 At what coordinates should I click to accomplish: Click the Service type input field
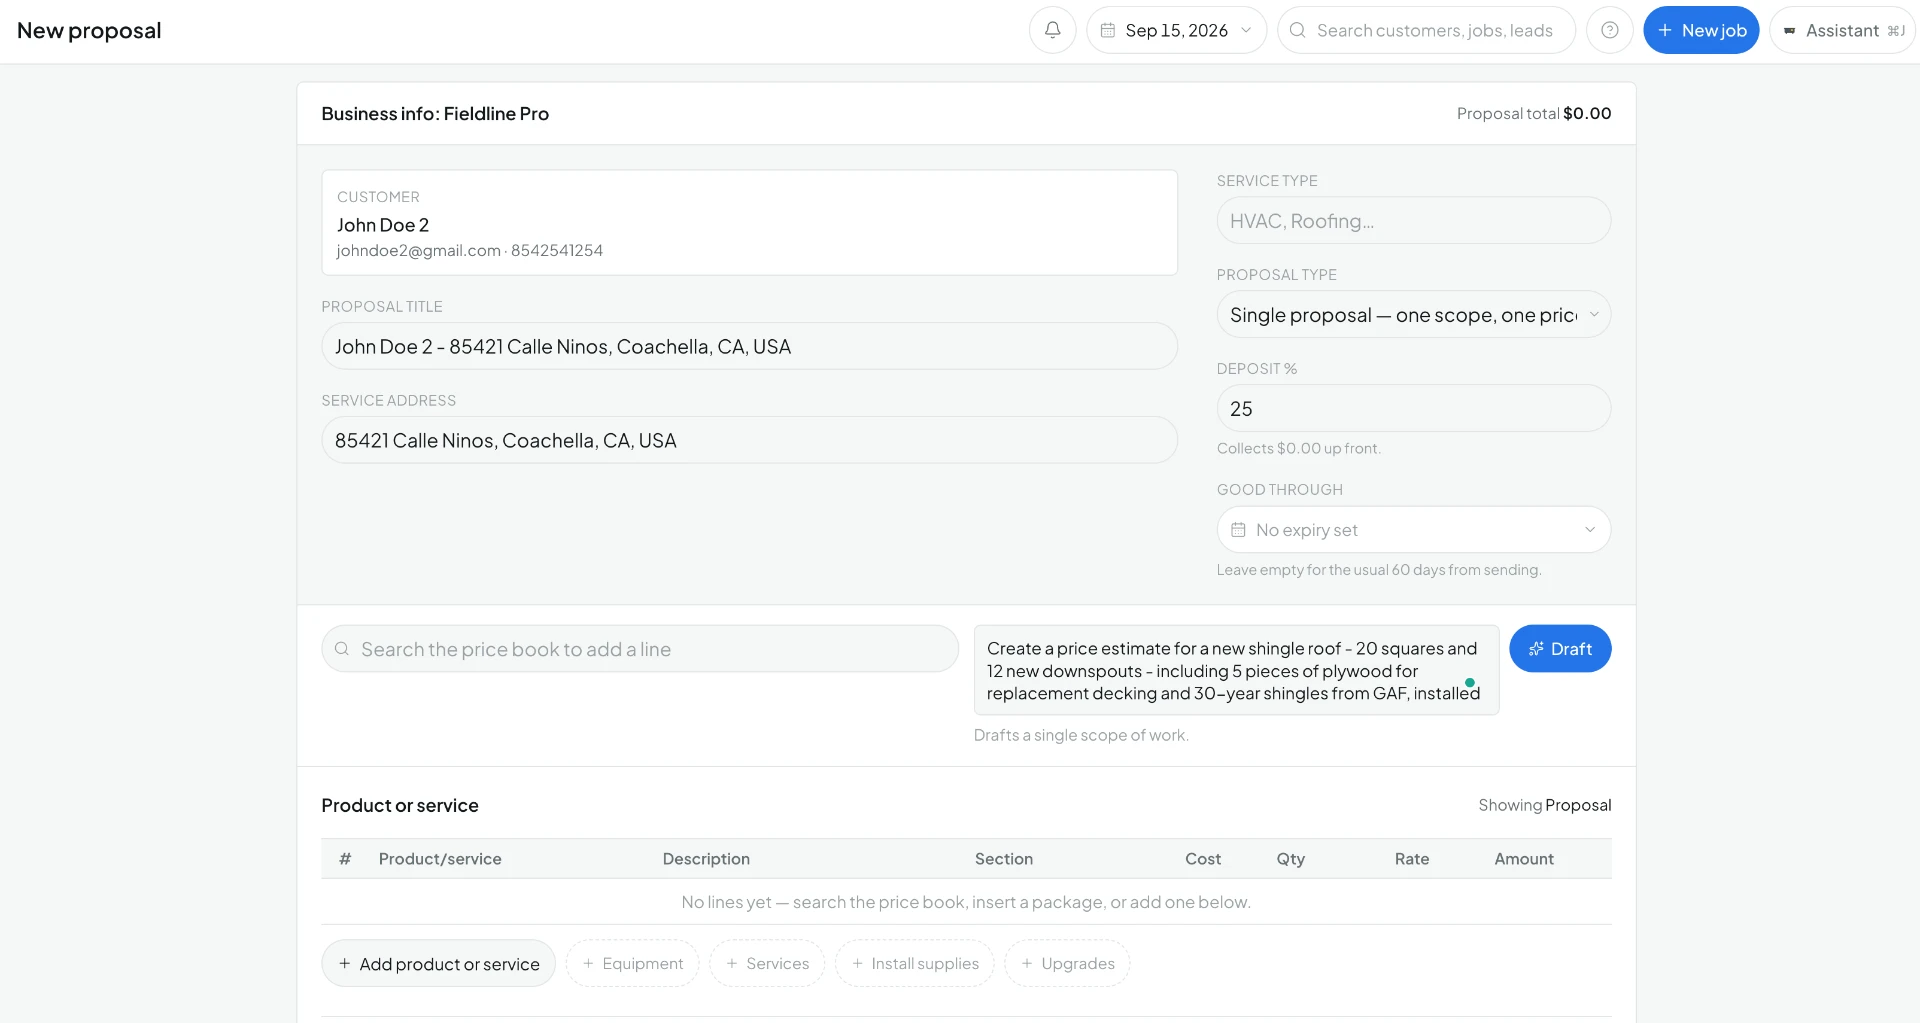tap(1413, 221)
